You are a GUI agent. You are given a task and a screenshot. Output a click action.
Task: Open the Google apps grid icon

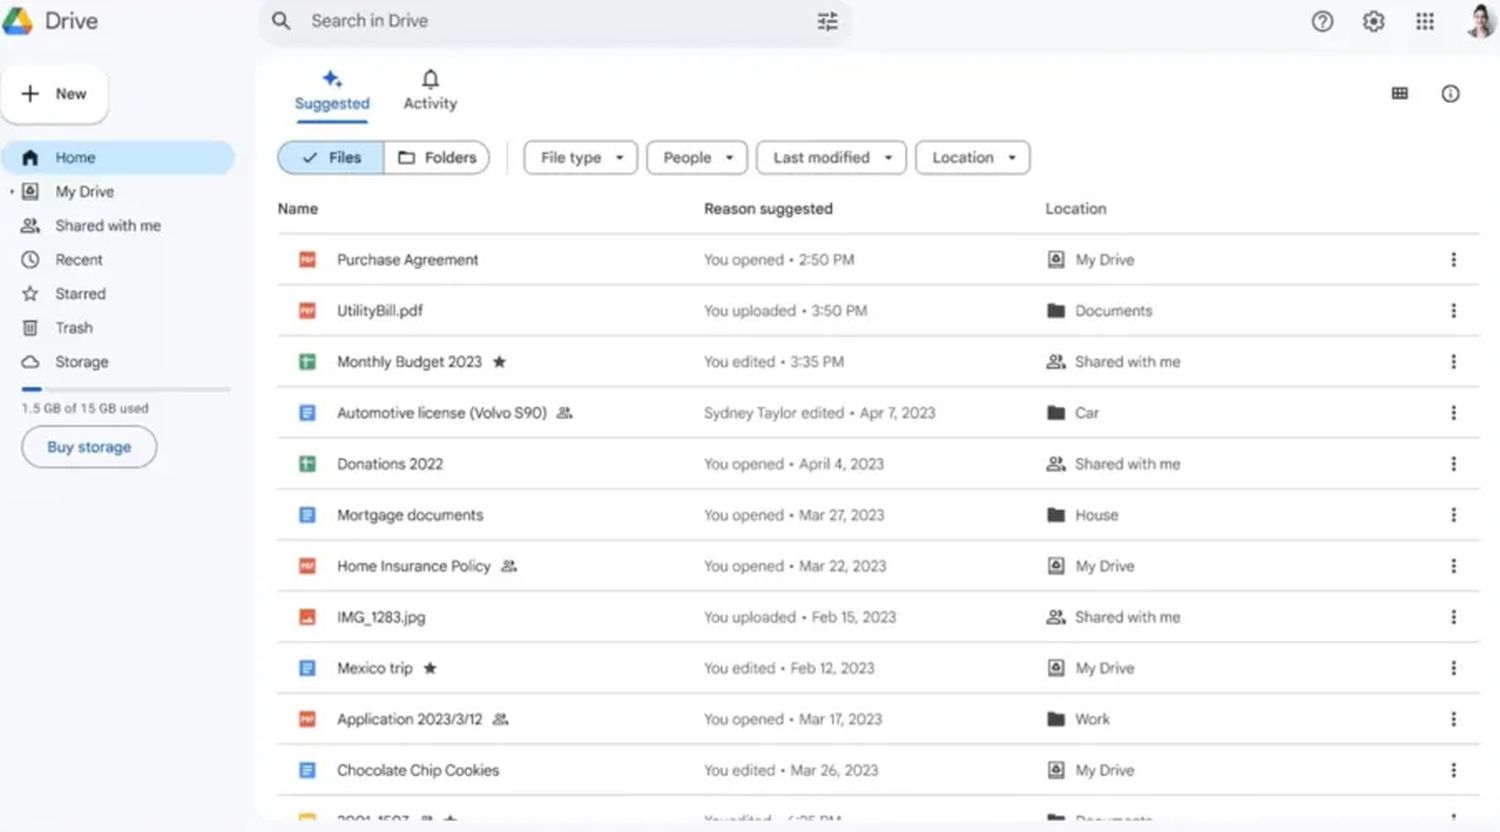pos(1425,21)
